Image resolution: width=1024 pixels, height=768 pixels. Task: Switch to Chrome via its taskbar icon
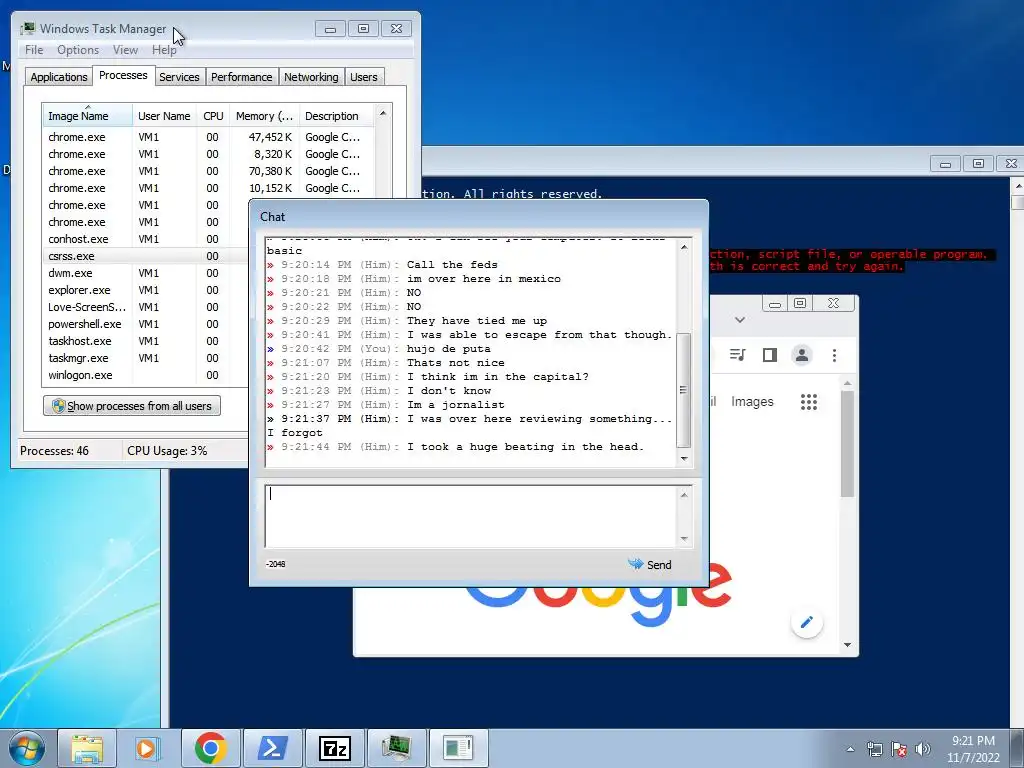coord(210,748)
